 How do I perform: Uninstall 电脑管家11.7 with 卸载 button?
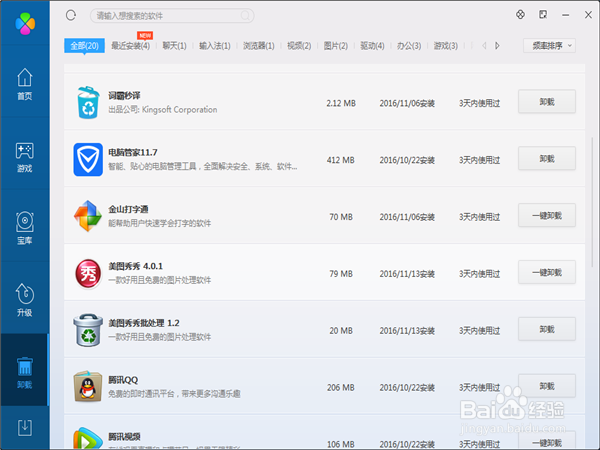[547, 158]
